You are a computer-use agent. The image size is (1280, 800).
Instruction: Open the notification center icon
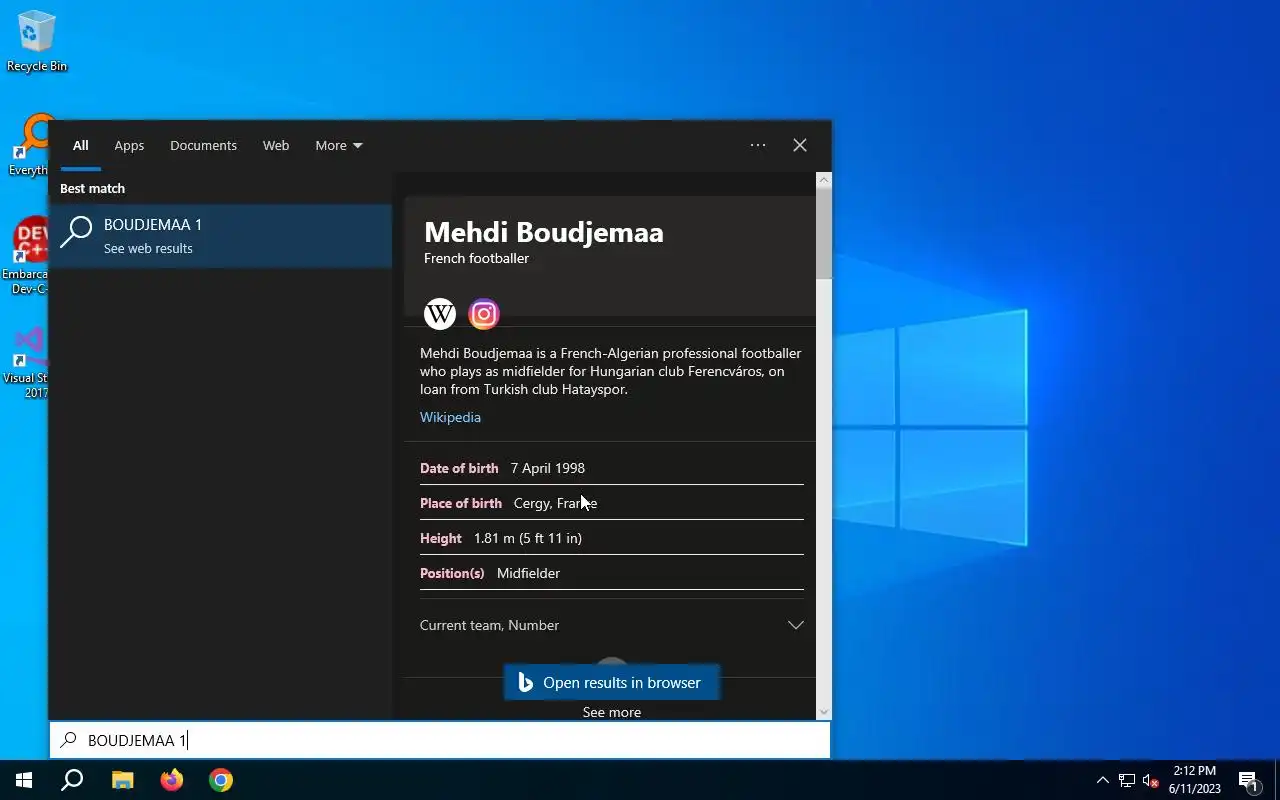pyautogui.click(x=1248, y=780)
